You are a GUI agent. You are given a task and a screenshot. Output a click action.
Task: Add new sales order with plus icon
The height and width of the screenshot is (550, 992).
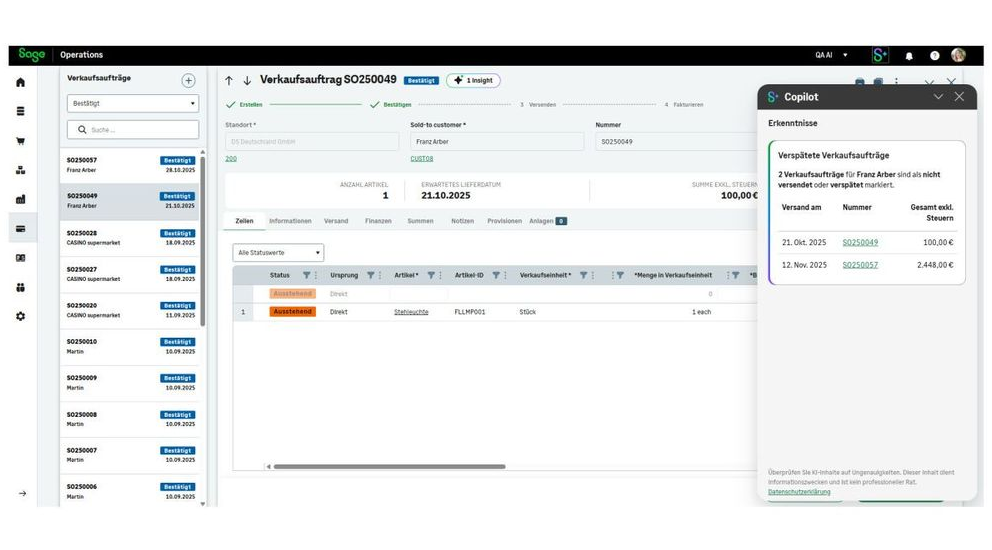(x=188, y=81)
